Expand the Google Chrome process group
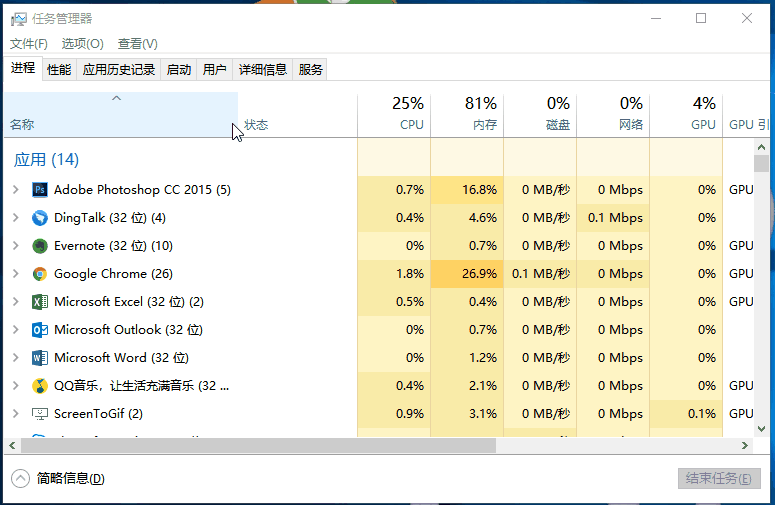Image resolution: width=775 pixels, height=505 pixels. (x=16, y=274)
